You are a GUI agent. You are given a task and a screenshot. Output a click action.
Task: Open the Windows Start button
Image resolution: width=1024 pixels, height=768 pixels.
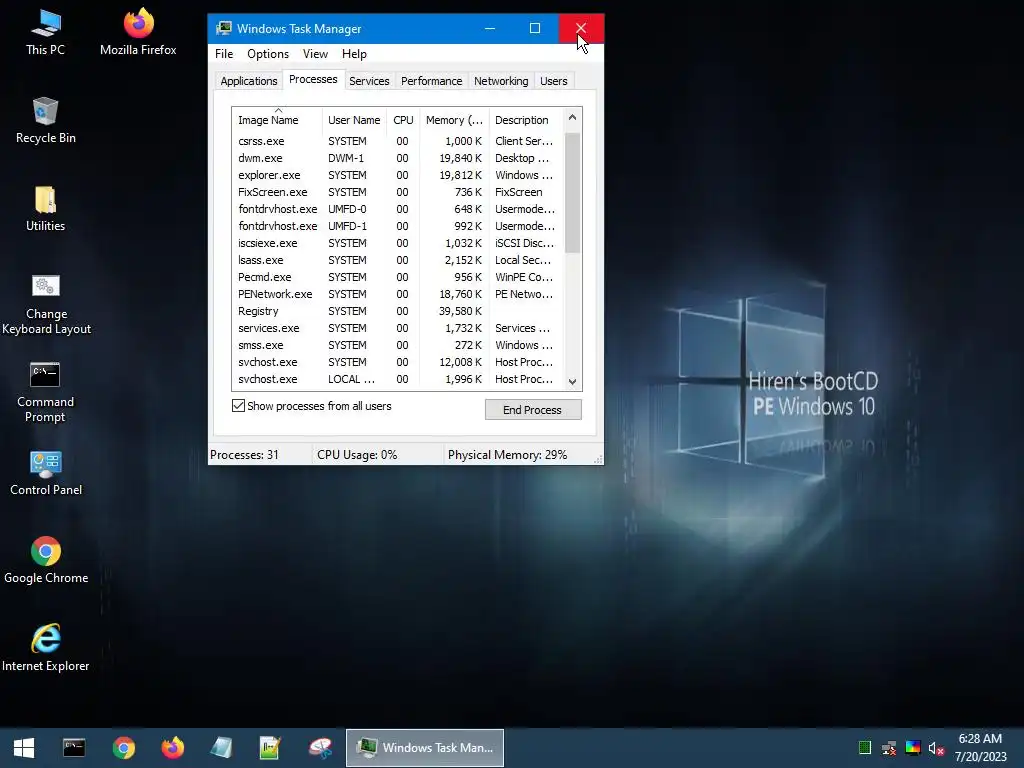[x=24, y=748]
